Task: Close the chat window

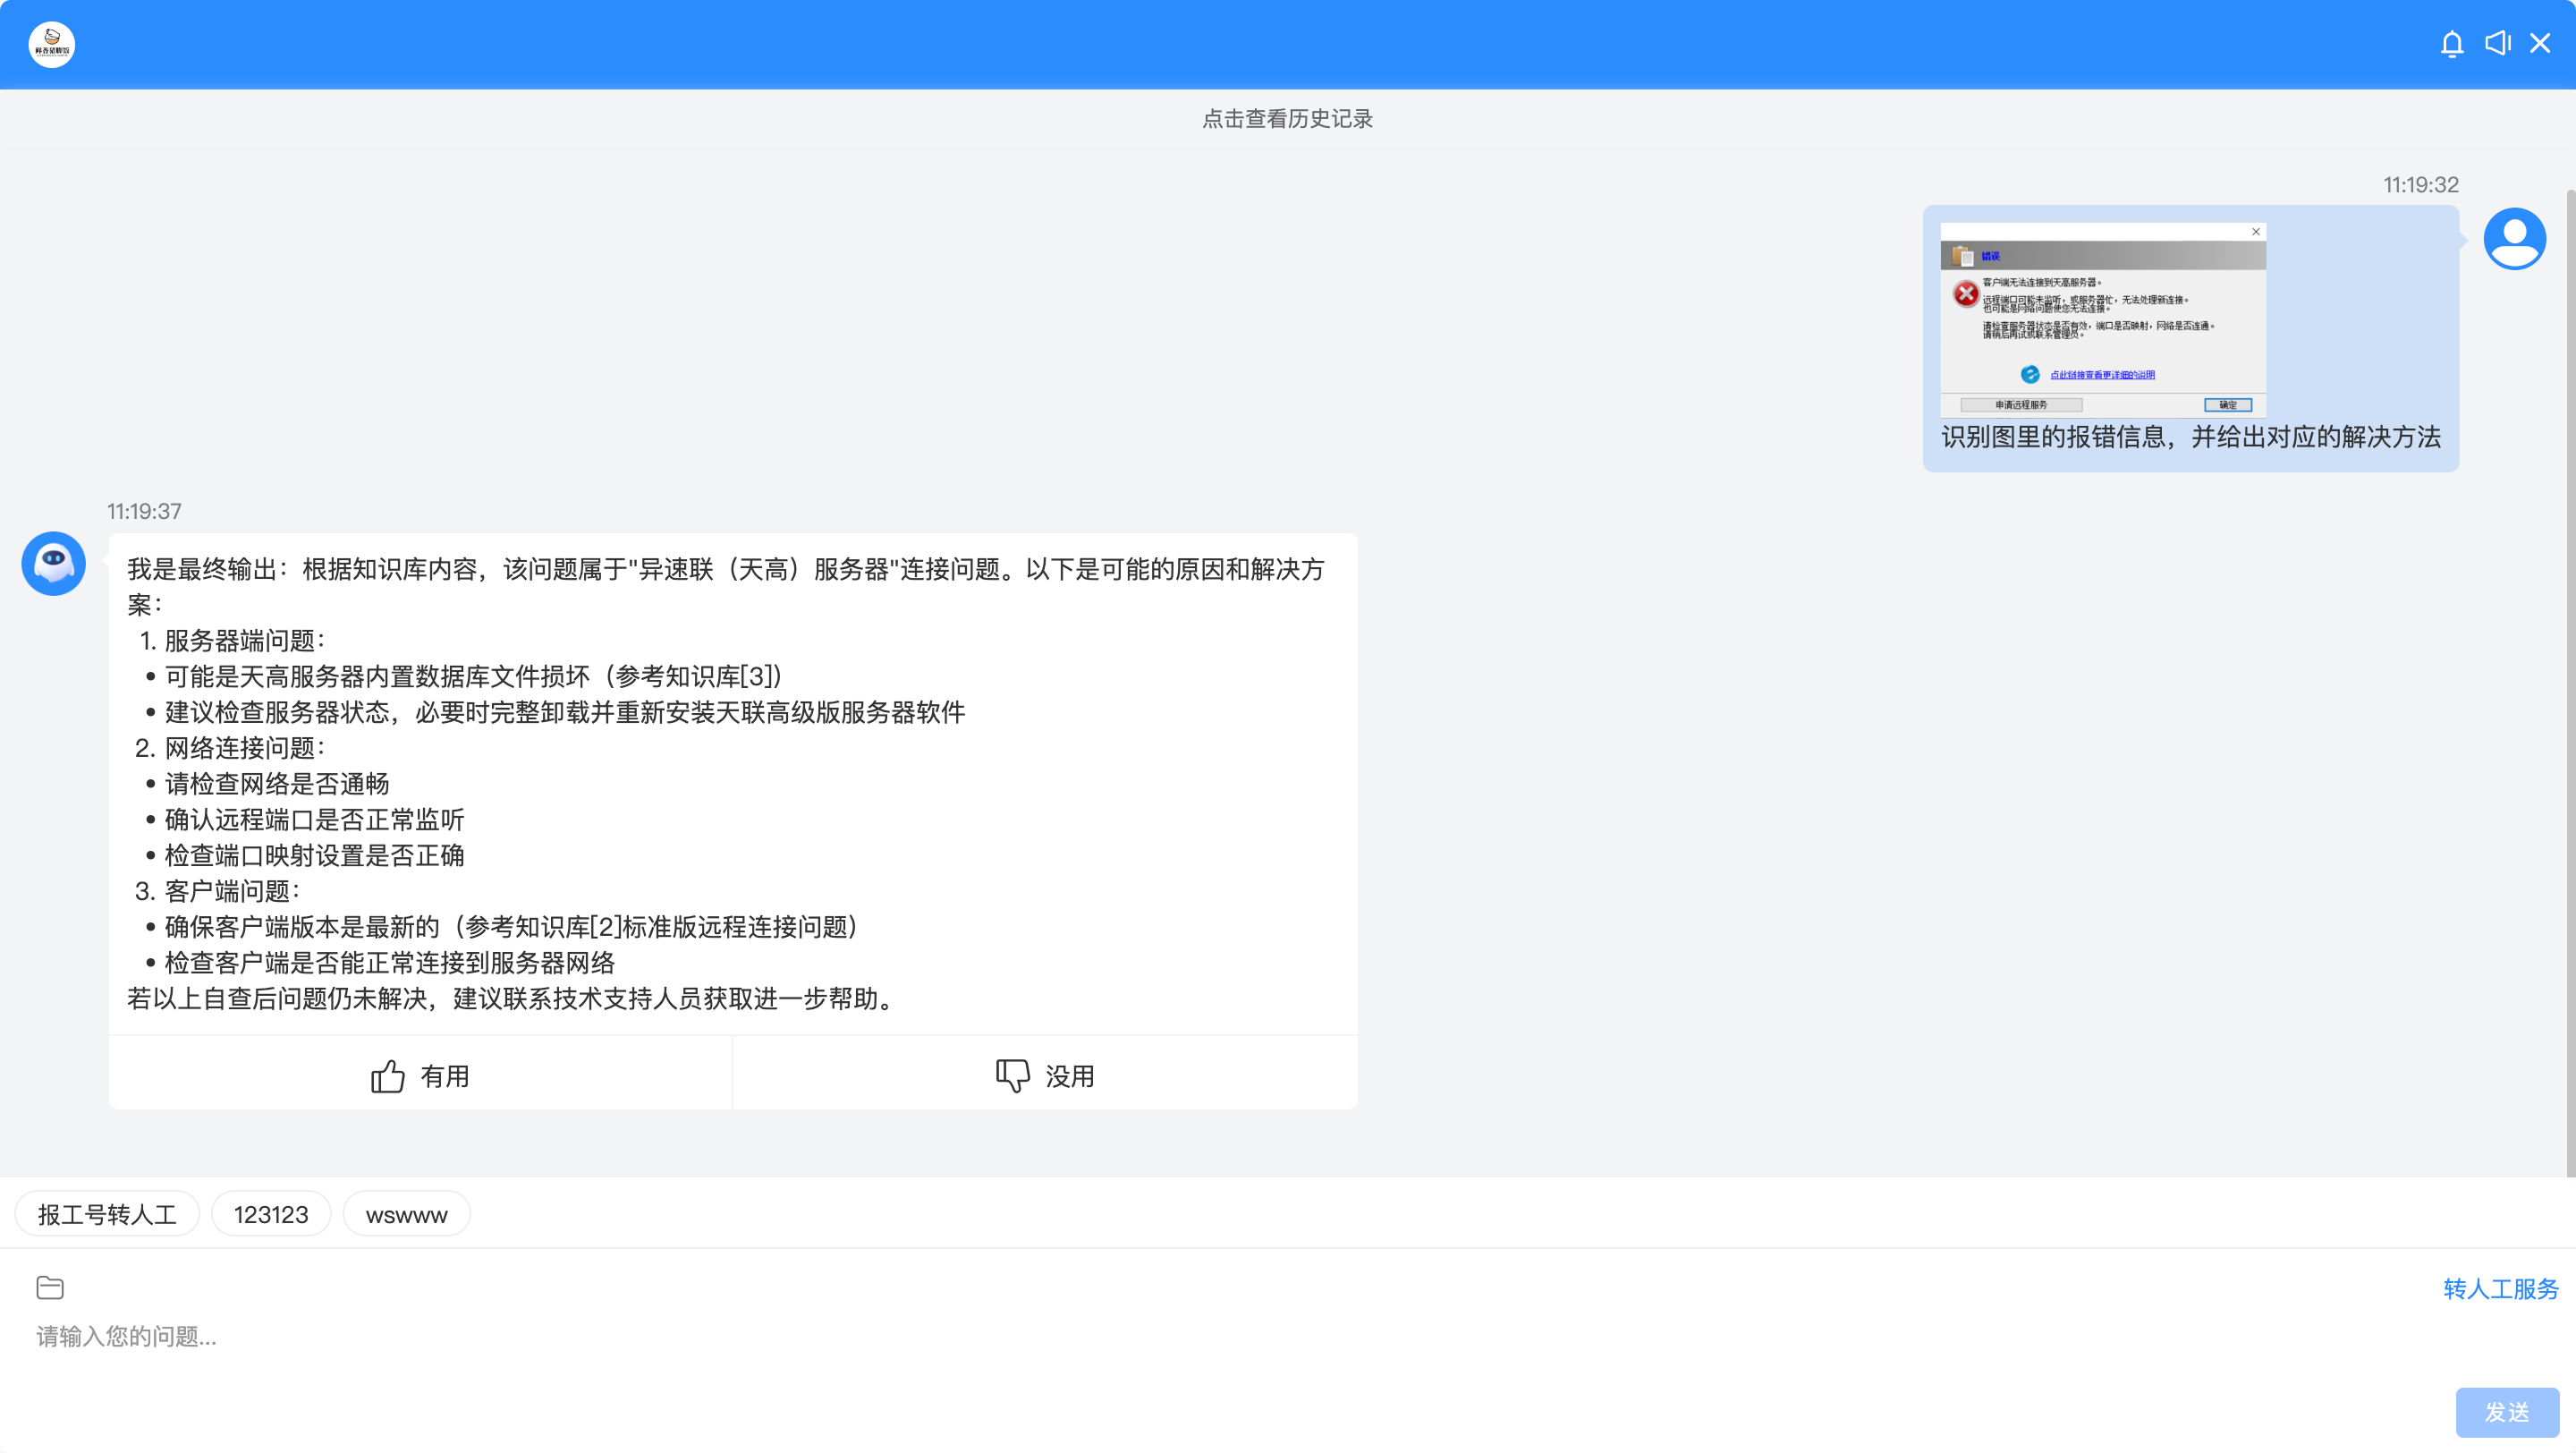Action: click(x=2540, y=43)
